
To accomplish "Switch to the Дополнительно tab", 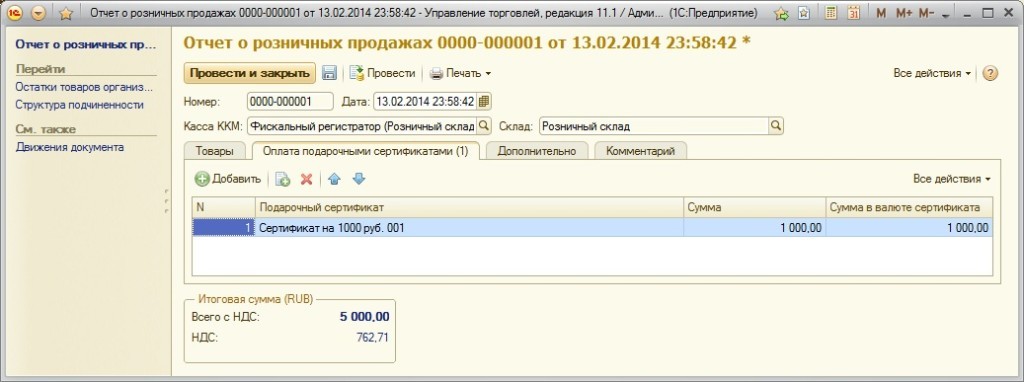I will [537, 151].
